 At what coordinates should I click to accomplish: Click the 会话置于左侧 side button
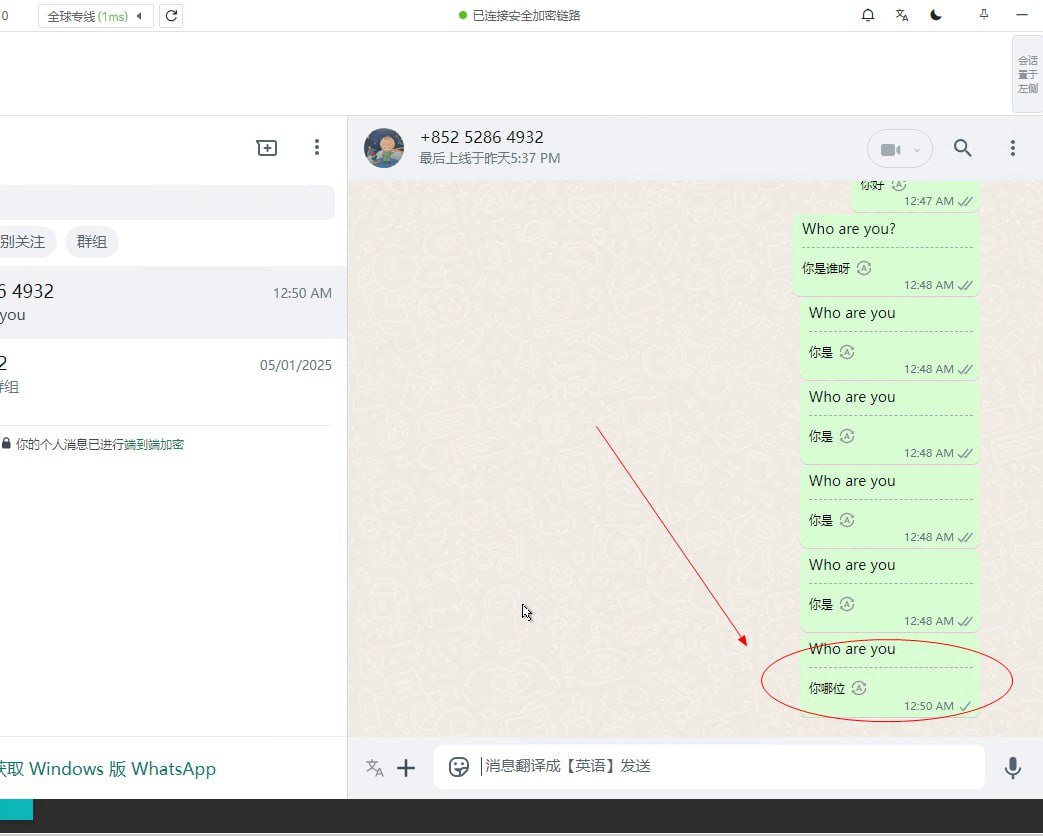coord(1027,75)
